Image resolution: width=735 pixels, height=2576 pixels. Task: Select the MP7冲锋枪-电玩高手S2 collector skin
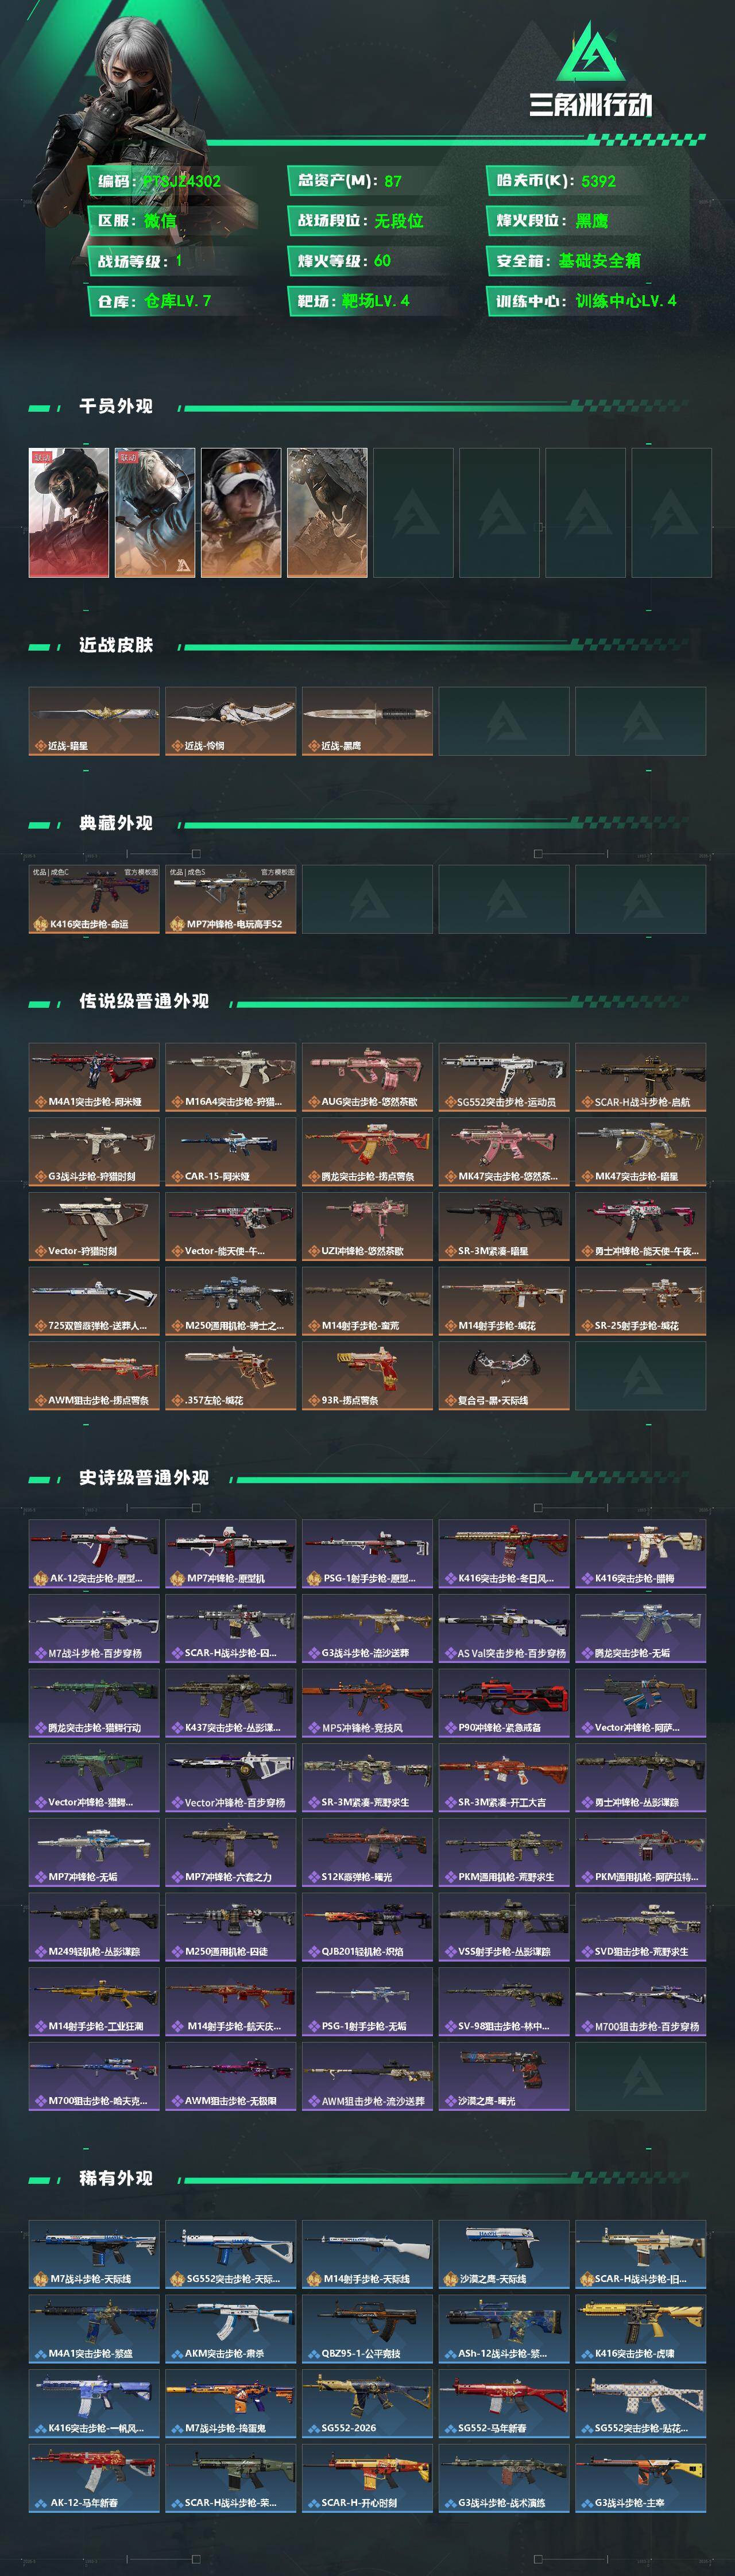pyautogui.click(x=231, y=899)
